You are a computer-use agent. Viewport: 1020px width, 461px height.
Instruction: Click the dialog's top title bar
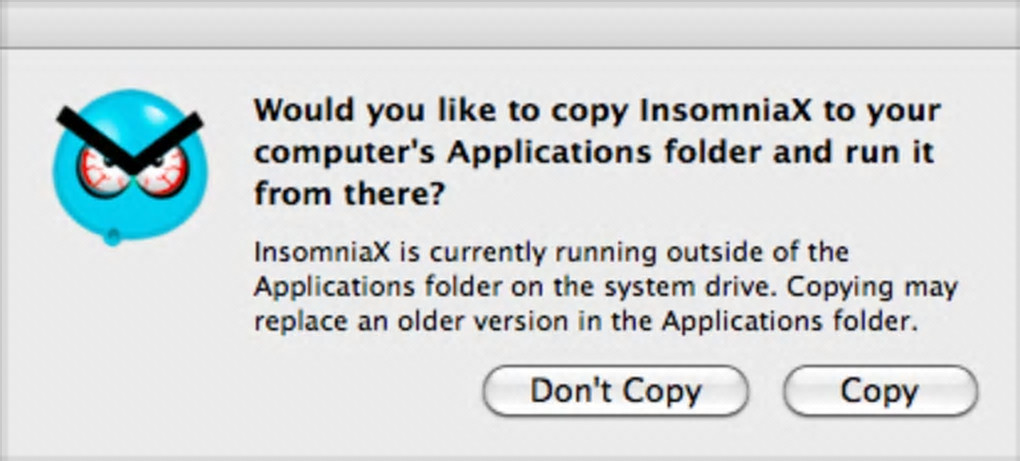pos(510,22)
